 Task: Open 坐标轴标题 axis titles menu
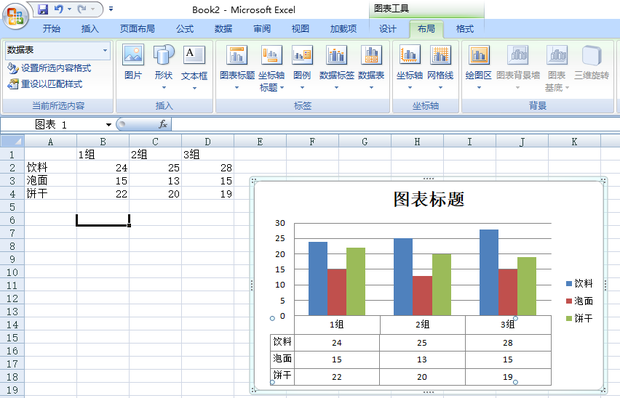point(271,67)
